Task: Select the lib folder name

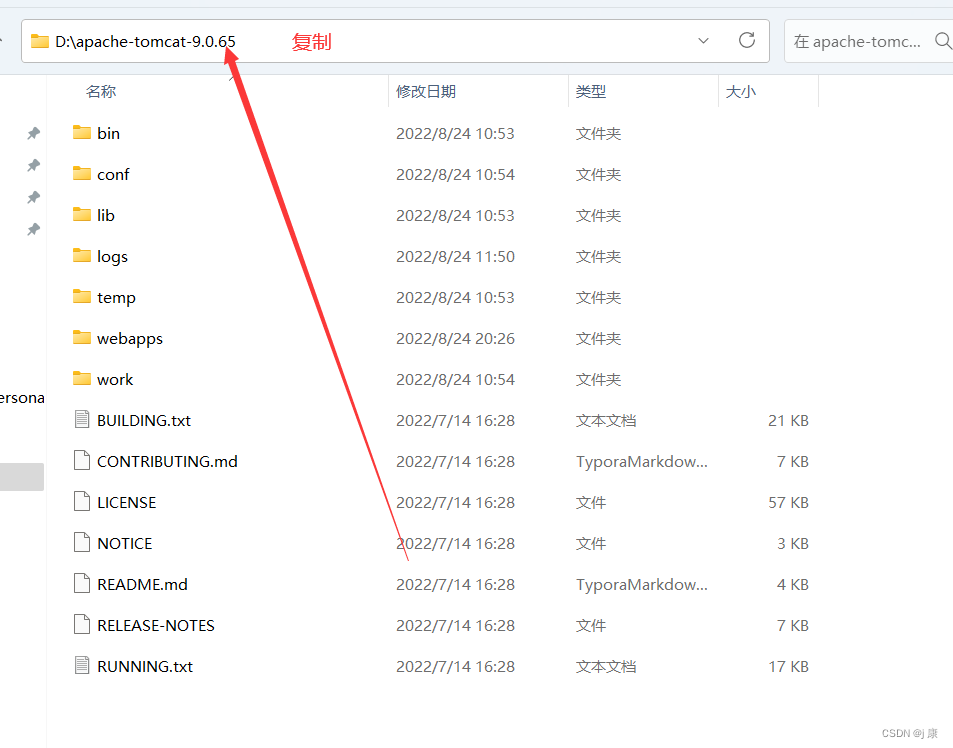Action: [106, 215]
